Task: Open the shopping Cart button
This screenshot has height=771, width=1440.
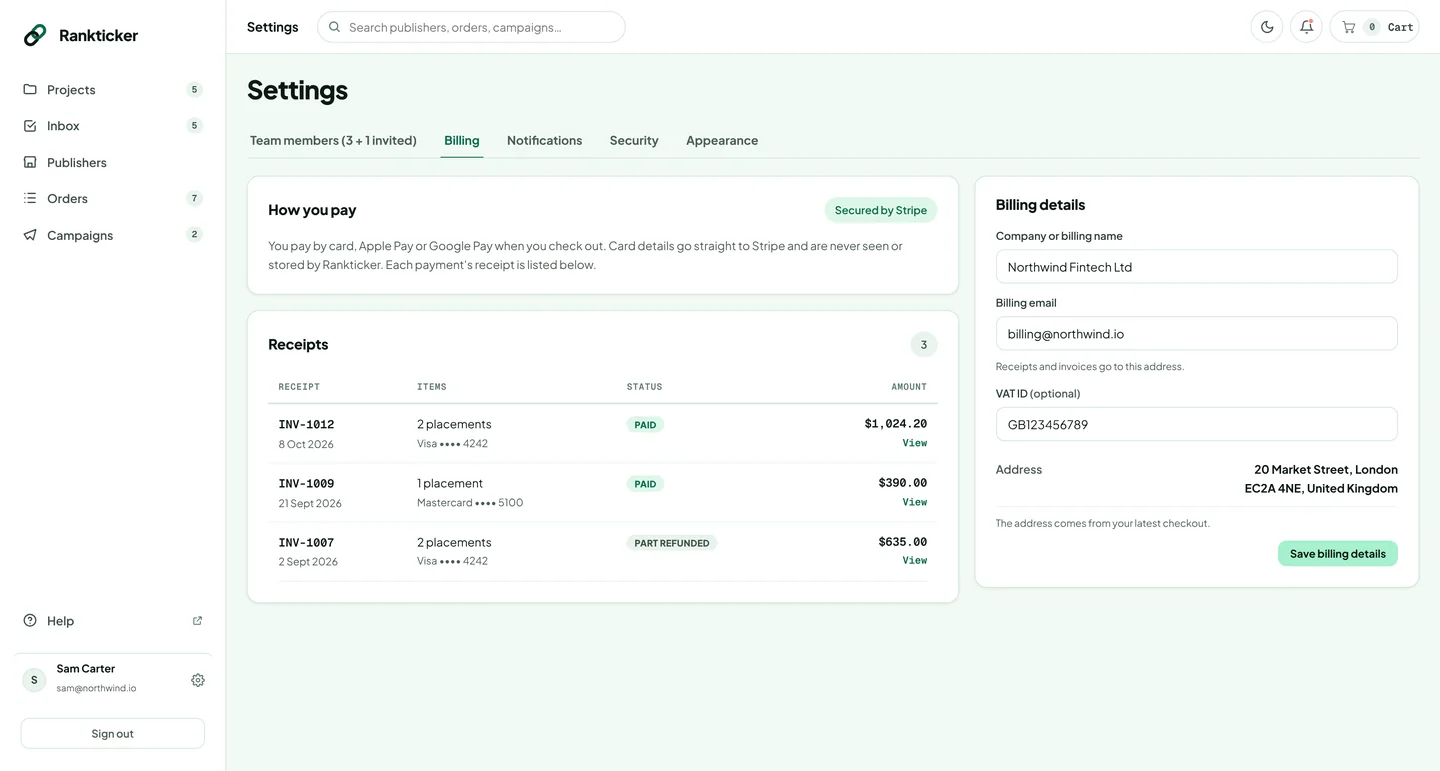Action: (1374, 27)
